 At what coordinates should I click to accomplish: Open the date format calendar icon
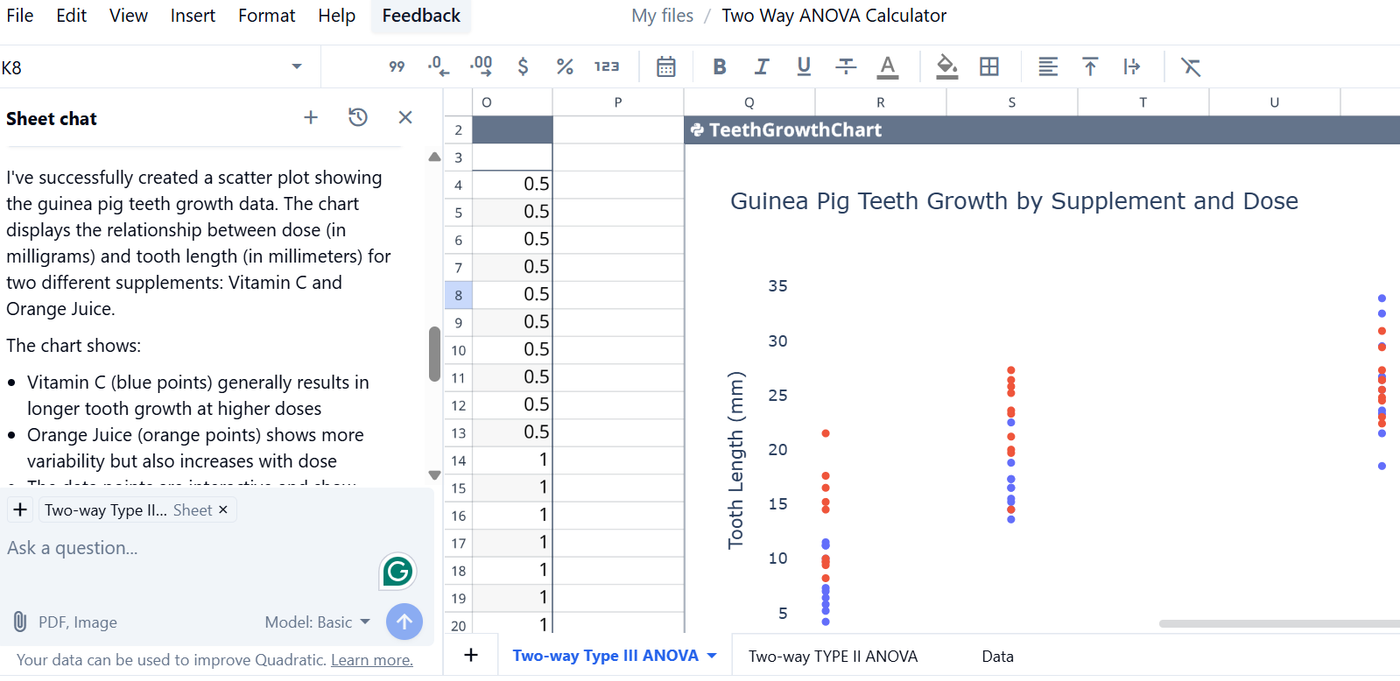(666, 67)
